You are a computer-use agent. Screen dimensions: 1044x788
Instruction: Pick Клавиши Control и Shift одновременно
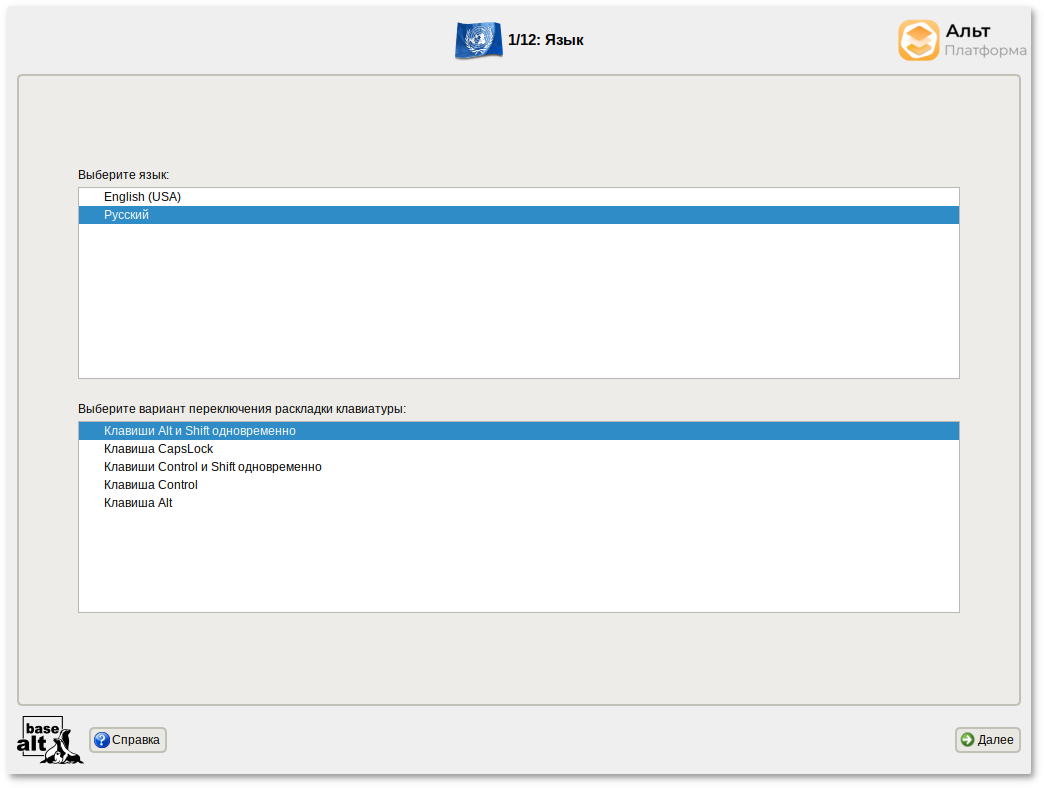click(x=212, y=467)
